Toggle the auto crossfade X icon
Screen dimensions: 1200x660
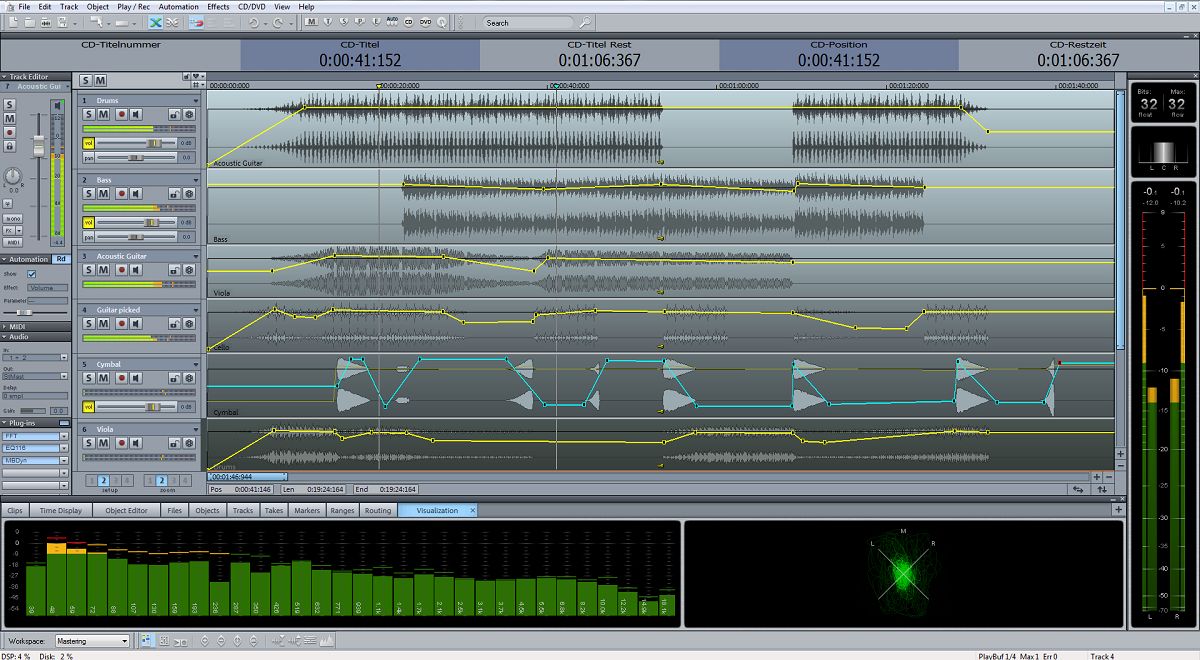tap(156, 22)
